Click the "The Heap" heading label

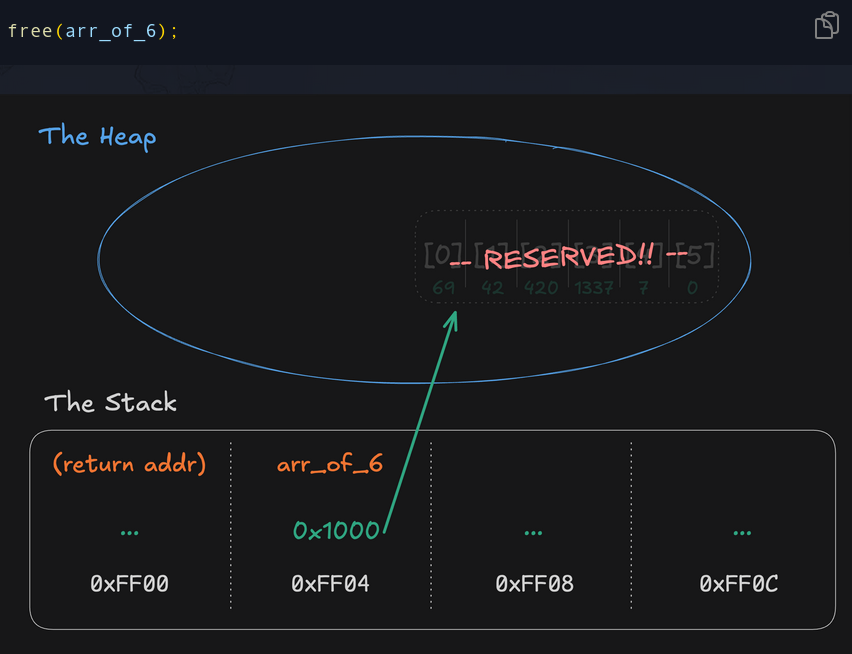[x=97, y=136]
